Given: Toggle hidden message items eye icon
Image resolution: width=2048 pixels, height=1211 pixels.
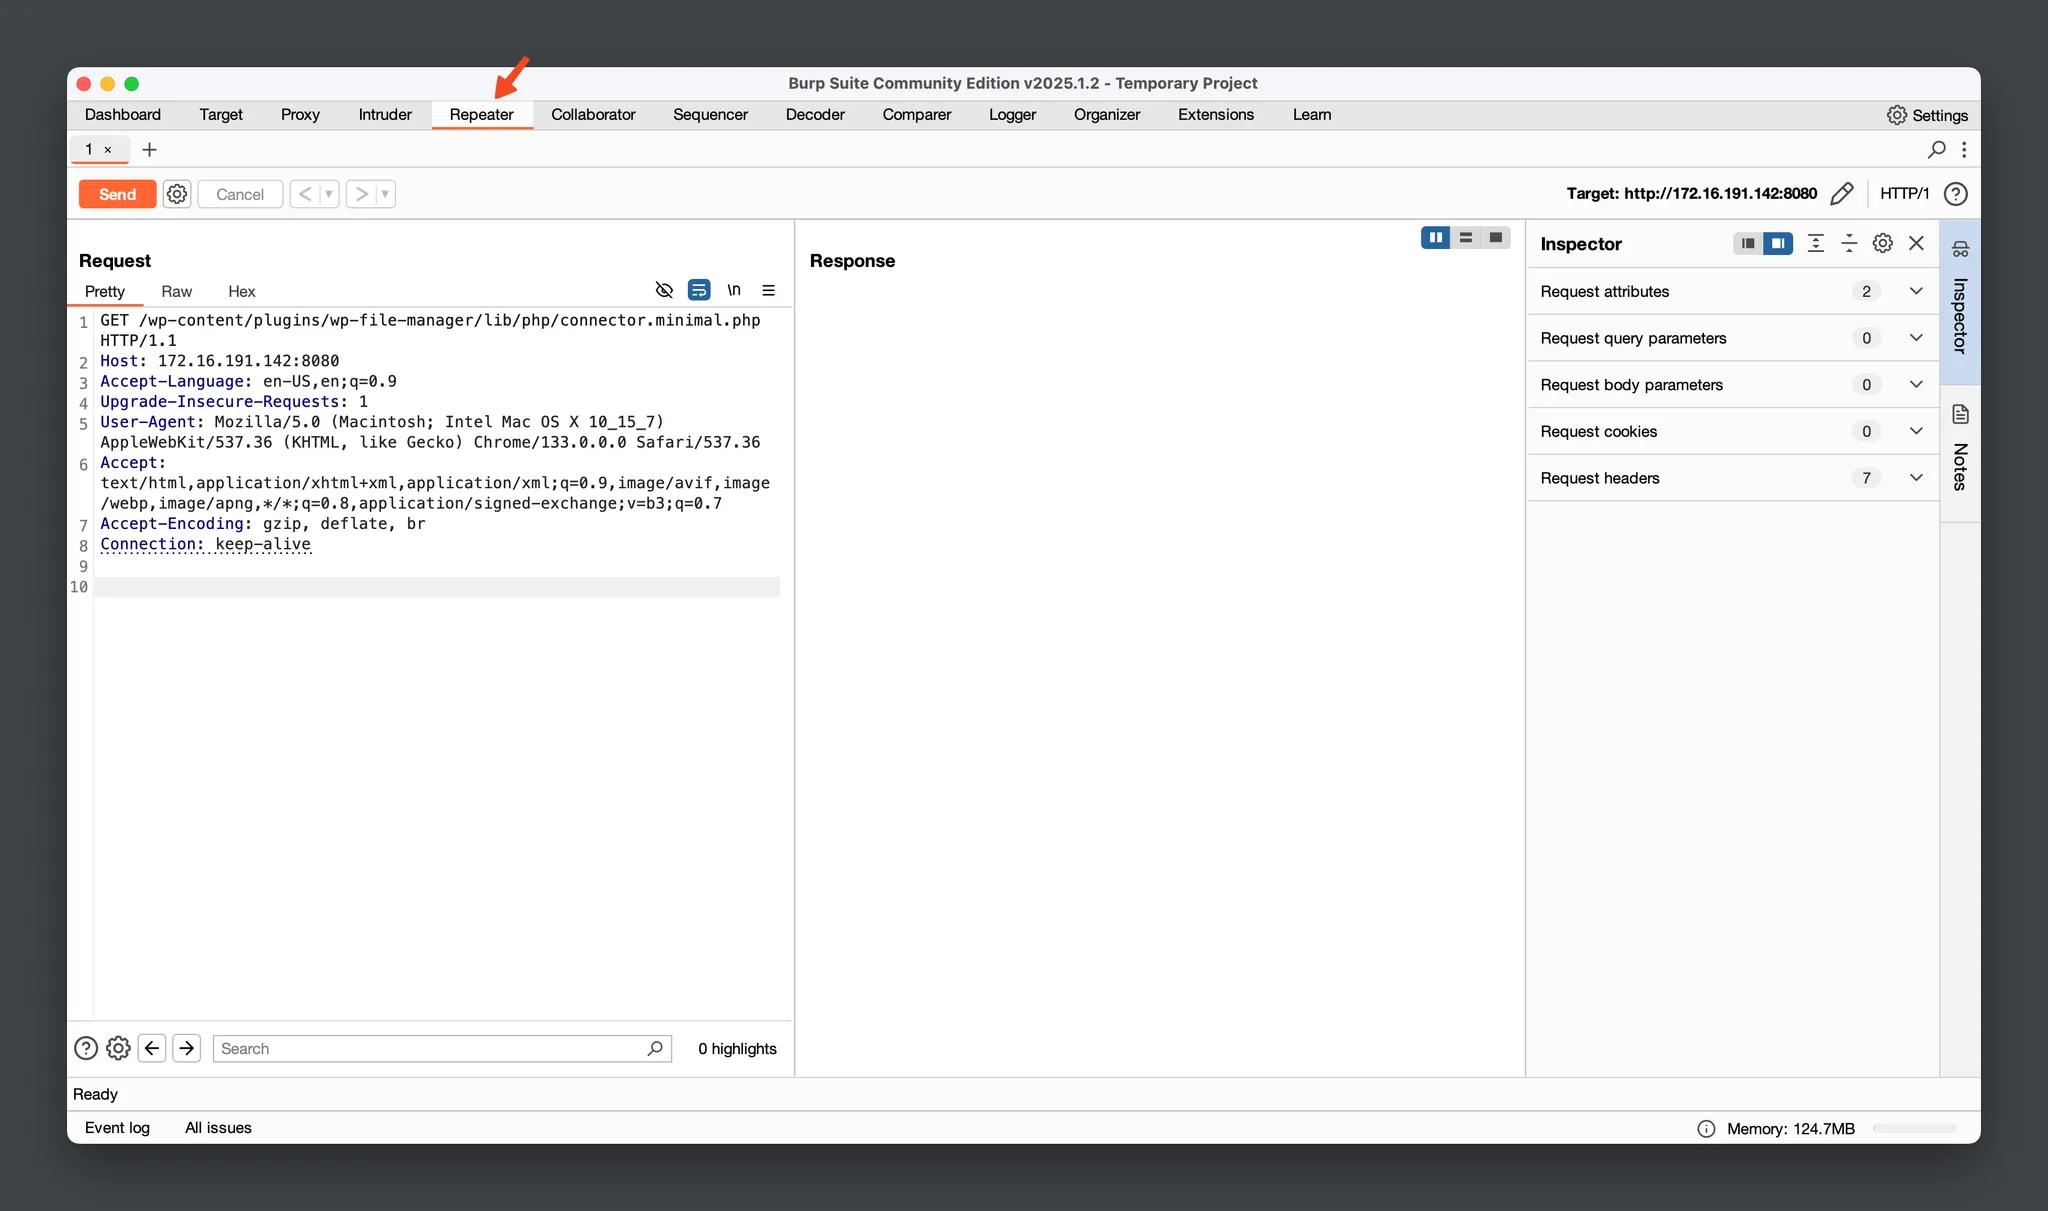Looking at the screenshot, I should pos(664,291).
